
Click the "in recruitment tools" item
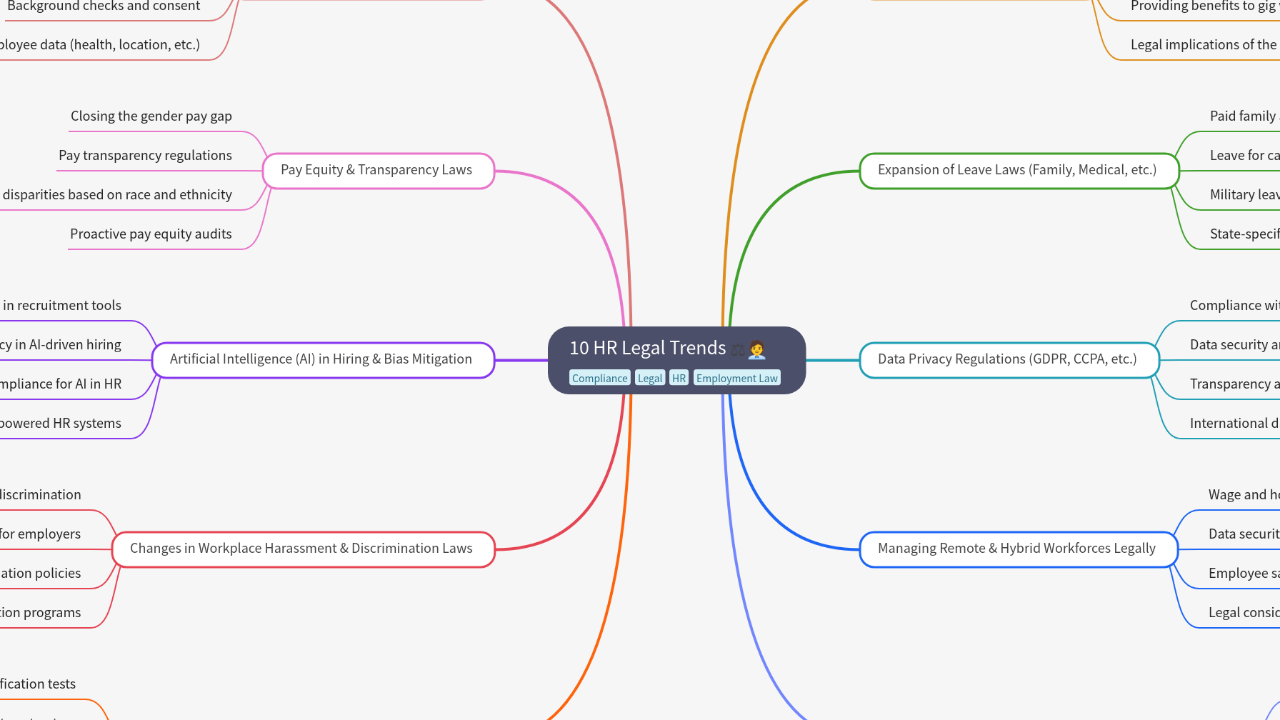(61, 306)
